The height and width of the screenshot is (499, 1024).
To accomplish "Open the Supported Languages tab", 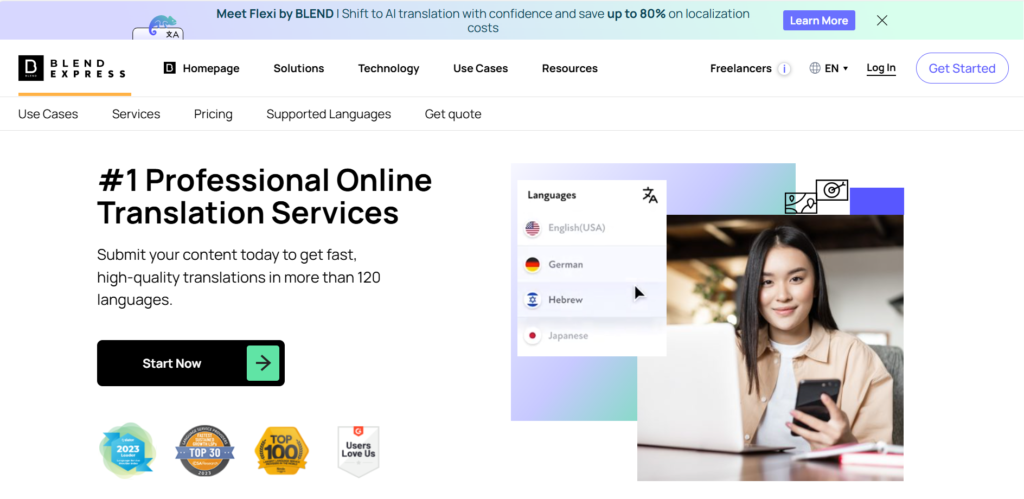I will [x=328, y=114].
